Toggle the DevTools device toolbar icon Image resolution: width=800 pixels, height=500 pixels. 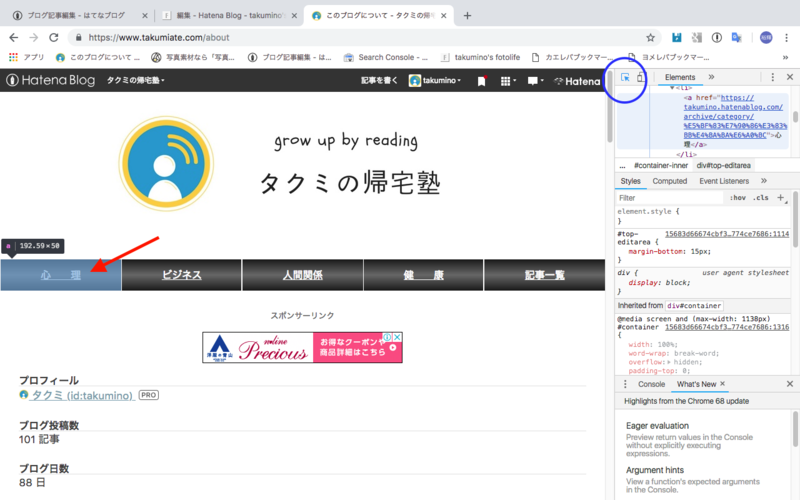(641, 77)
